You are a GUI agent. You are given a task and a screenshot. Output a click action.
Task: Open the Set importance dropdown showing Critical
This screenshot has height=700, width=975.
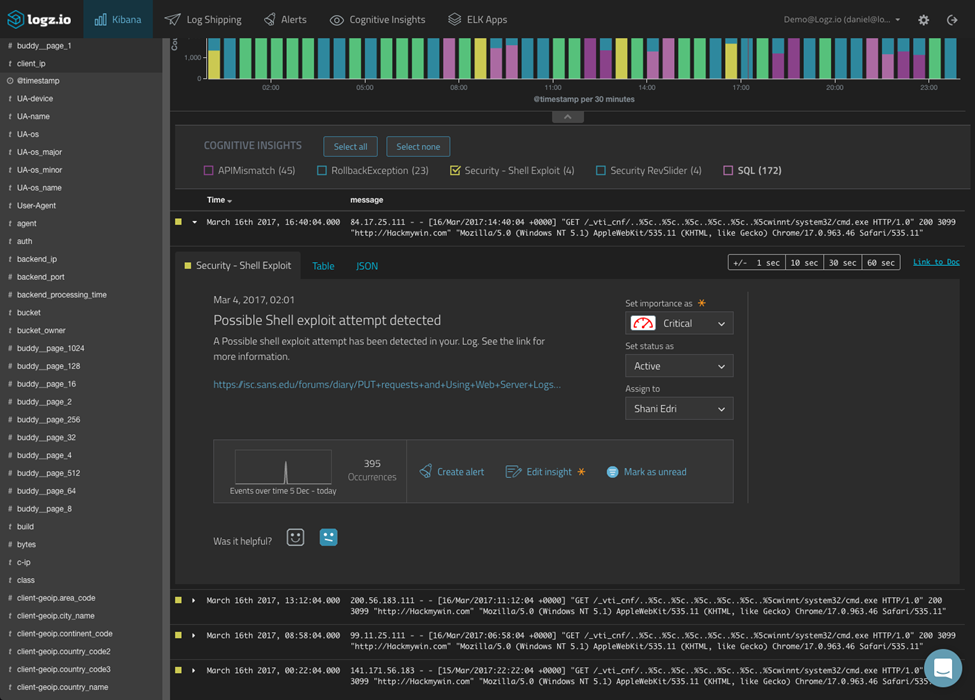click(x=679, y=323)
